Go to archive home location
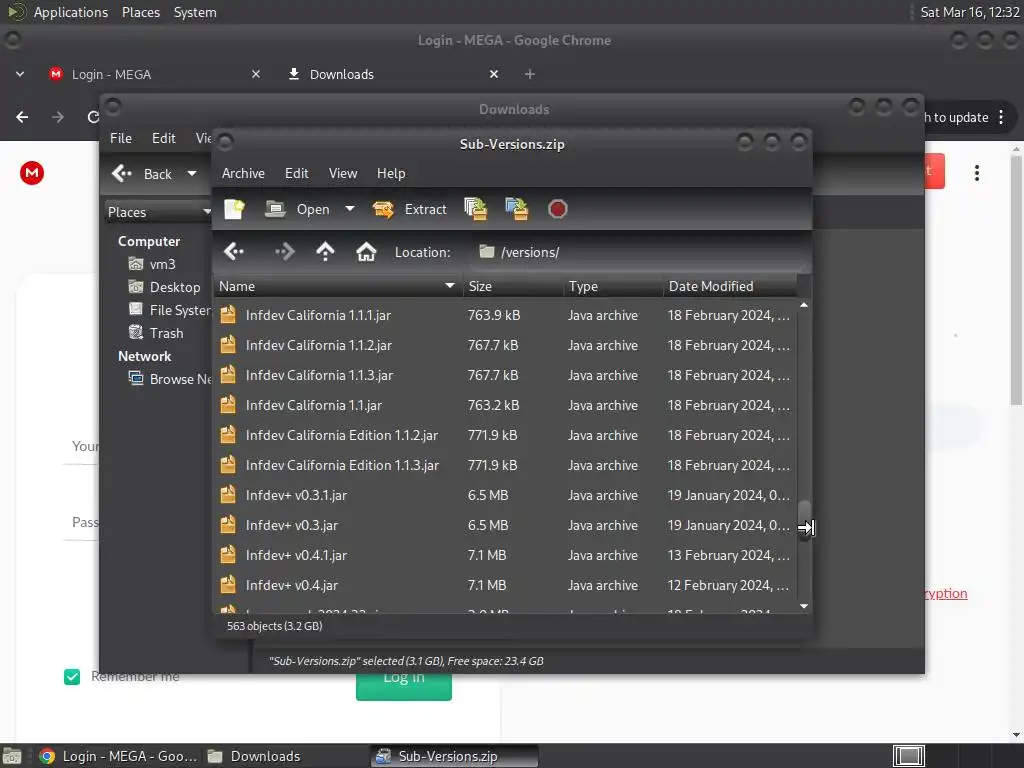Image resolution: width=1024 pixels, height=768 pixels. [366, 251]
